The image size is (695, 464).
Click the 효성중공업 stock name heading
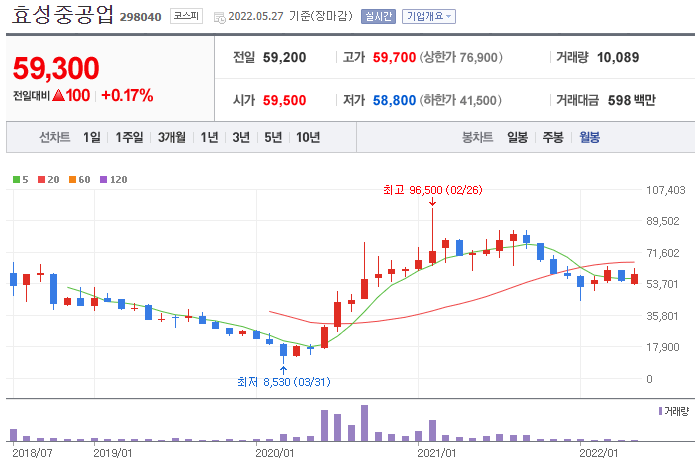pyautogui.click(x=62, y=15)
